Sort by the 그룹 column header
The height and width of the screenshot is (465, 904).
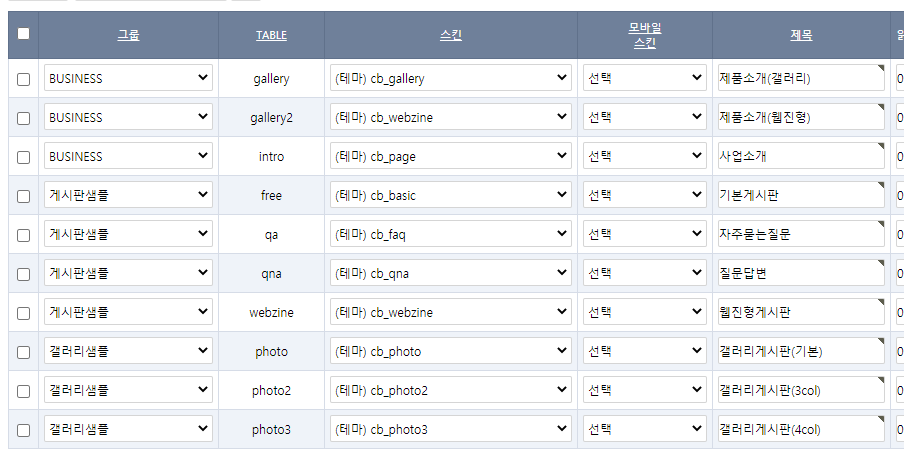point(128,35)
